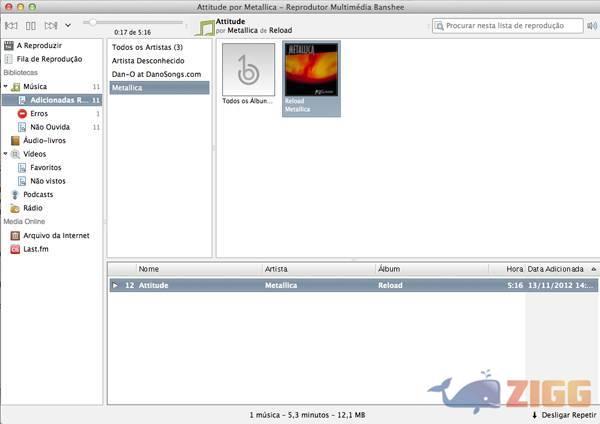Sort tracks by Nome column

[199, 269]
